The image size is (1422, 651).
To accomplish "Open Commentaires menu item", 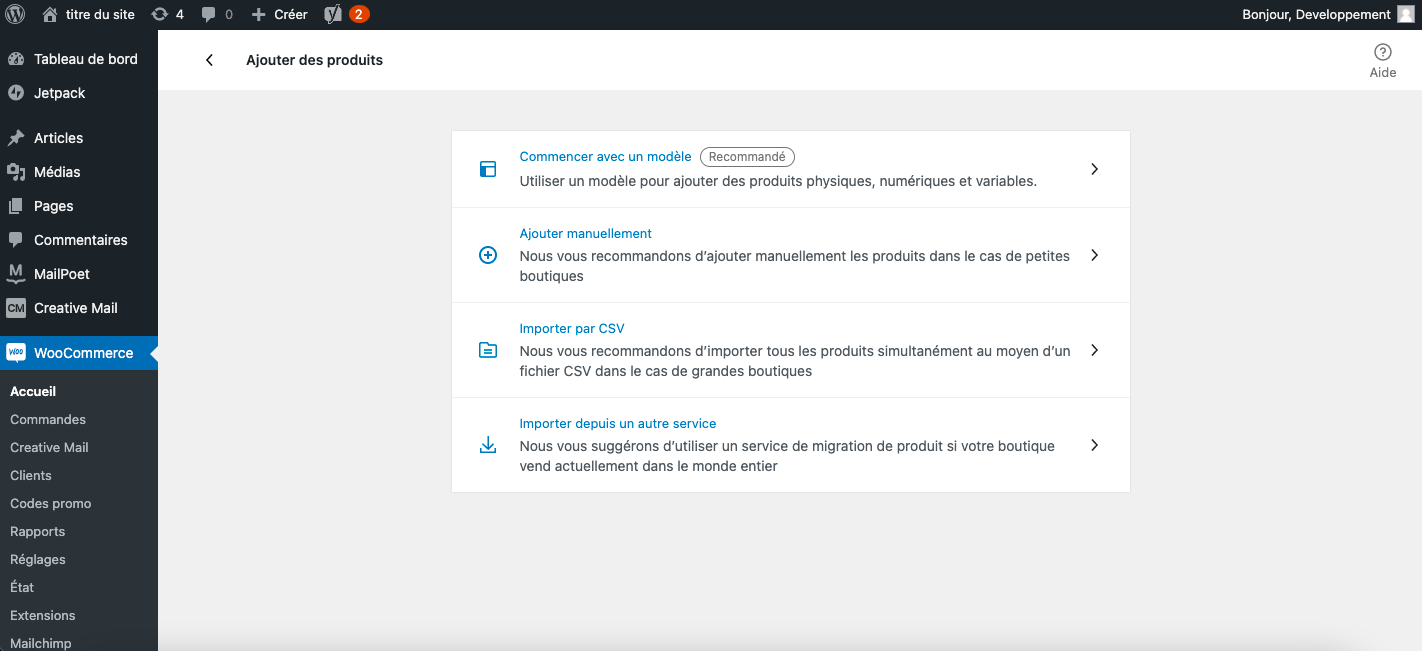I will tap(79, 240).
